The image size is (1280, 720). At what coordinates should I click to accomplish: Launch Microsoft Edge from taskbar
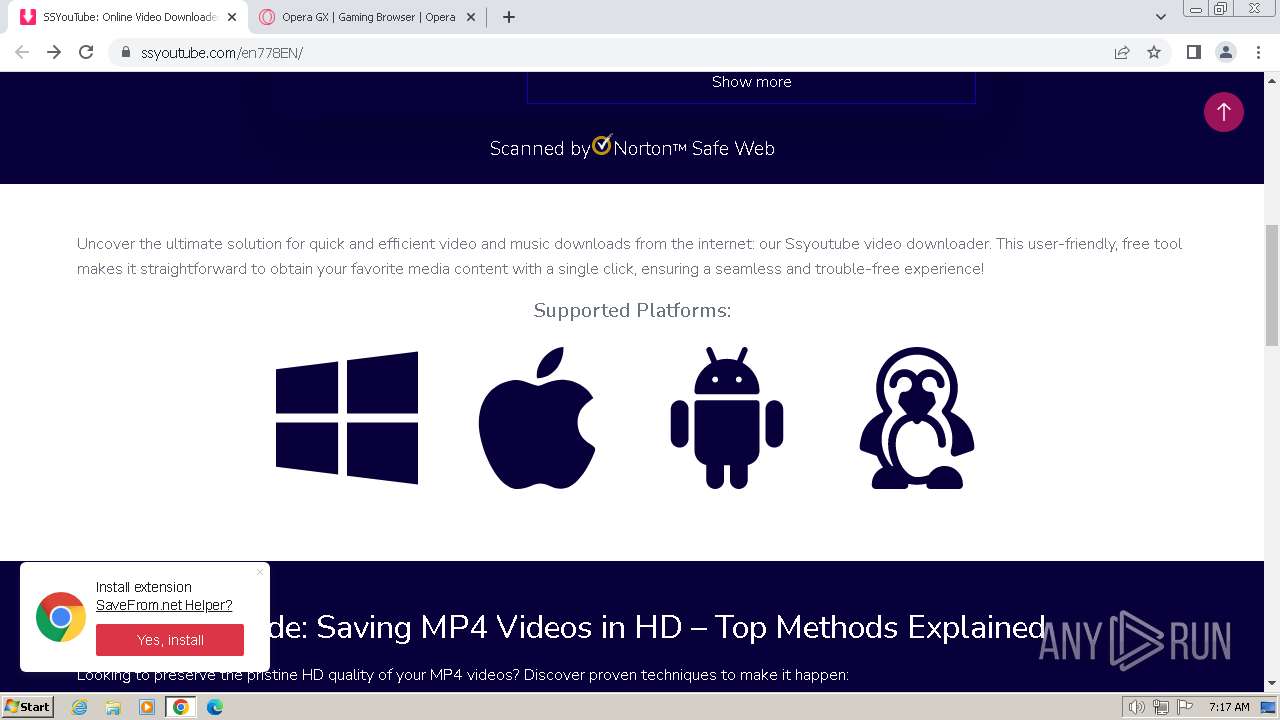[215, 707]
